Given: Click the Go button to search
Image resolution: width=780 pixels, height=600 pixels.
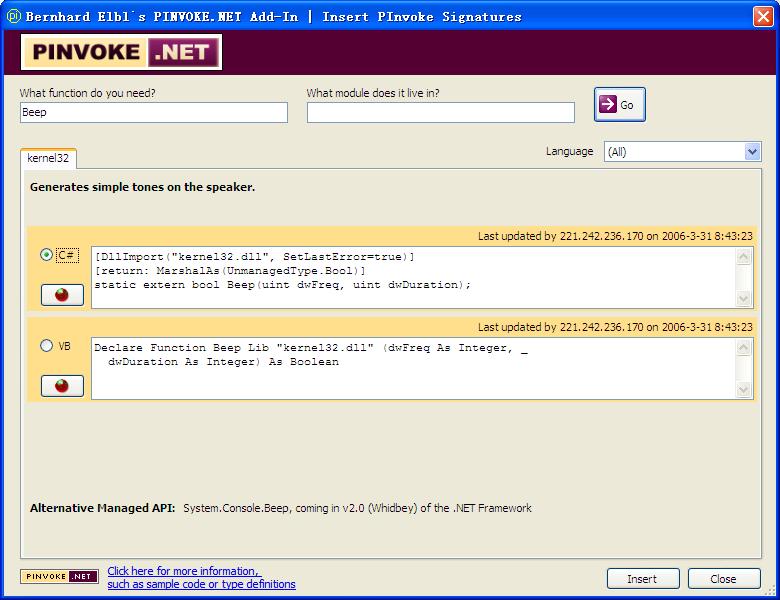Looking at the screenshot, I should point(620,104).
